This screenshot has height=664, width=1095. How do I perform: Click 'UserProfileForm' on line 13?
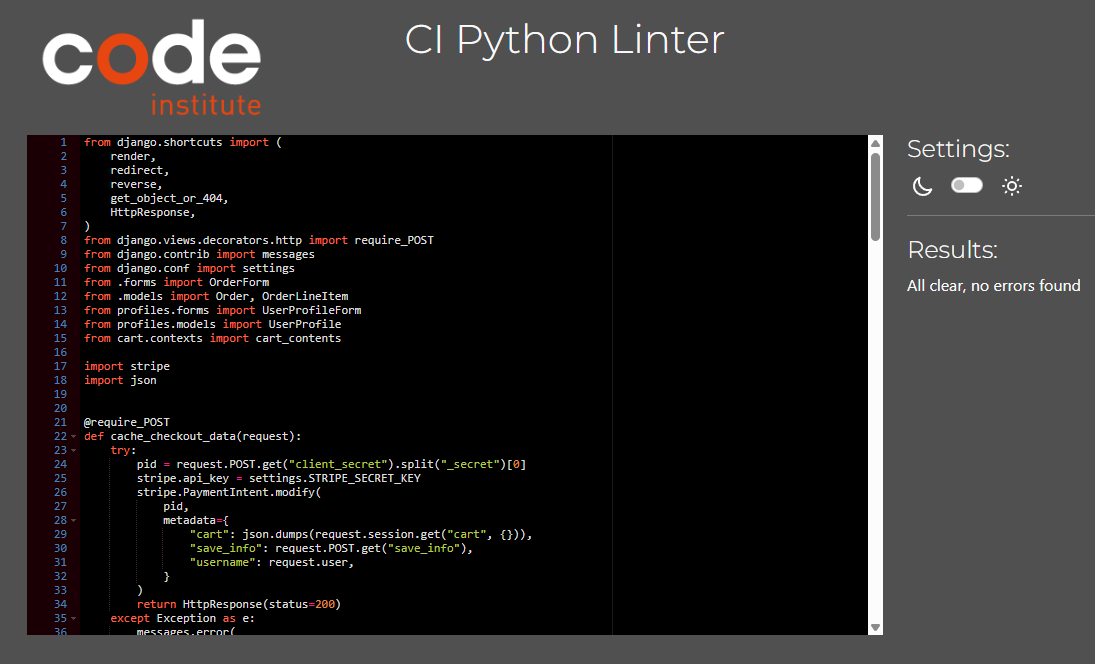click(311, 310)
